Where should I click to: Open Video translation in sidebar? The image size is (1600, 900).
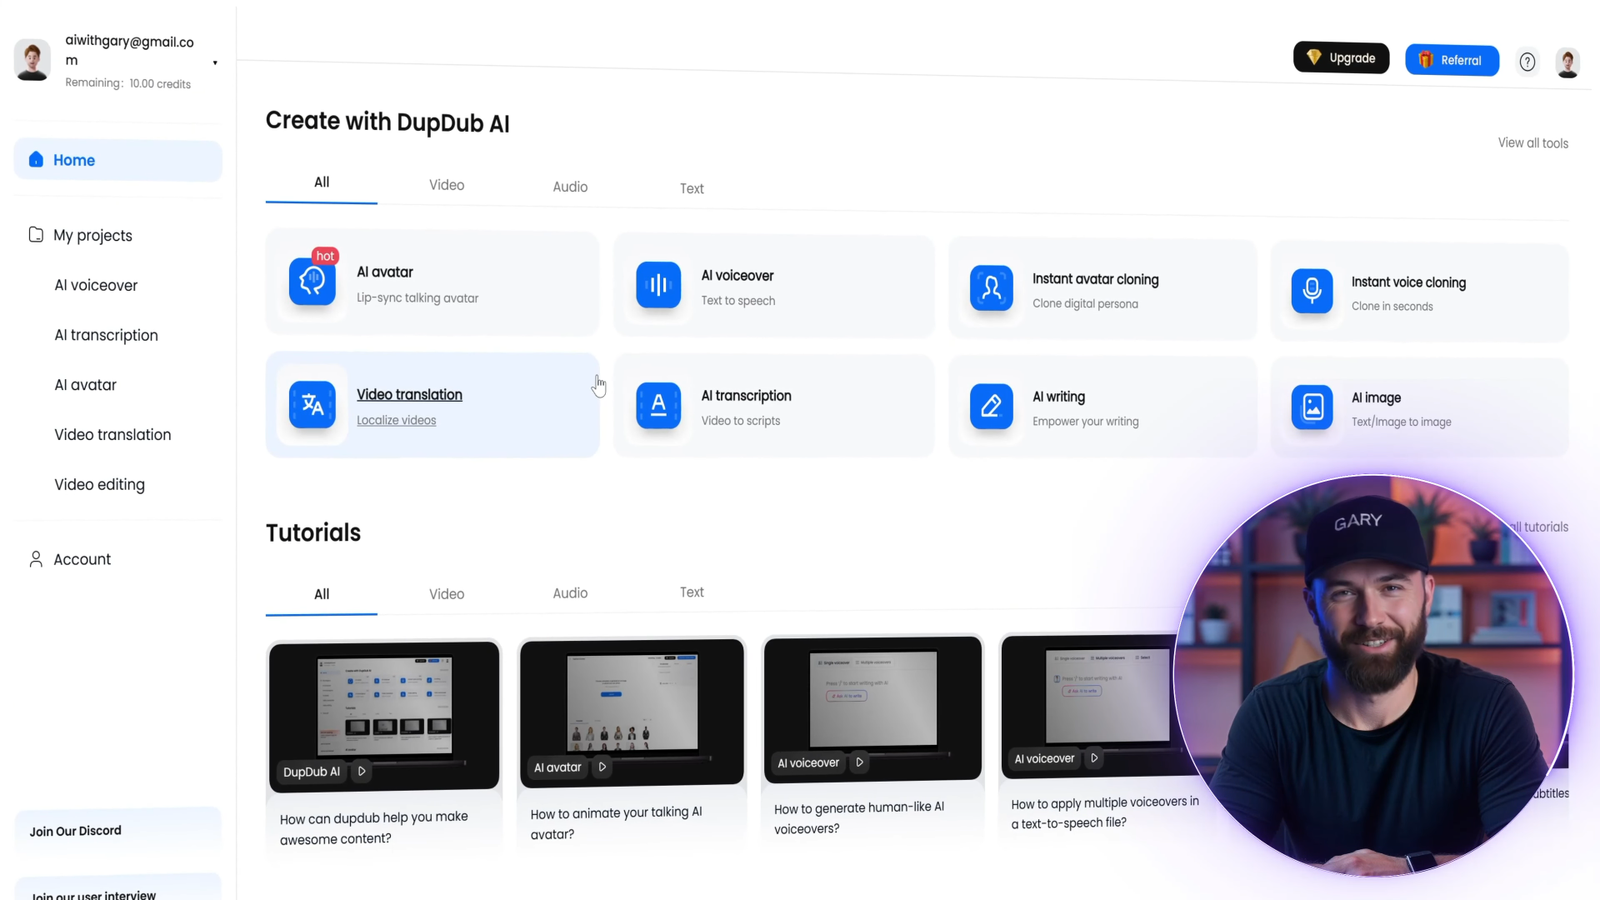(x=113, y=435)
